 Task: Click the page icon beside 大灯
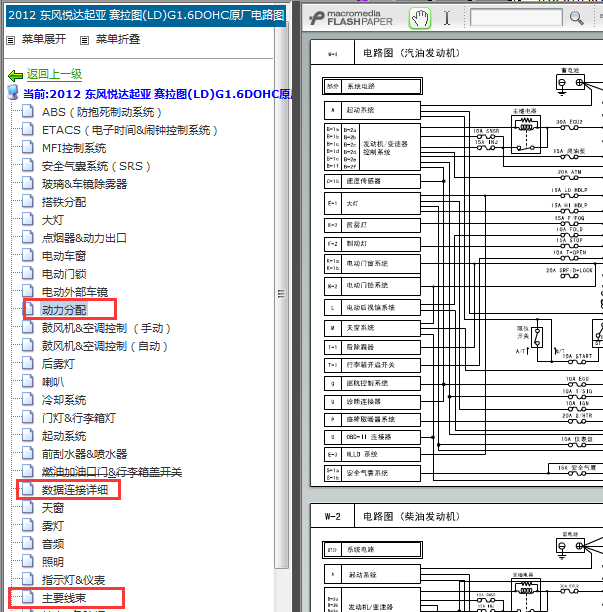pyautogui.click(x=28, y=219)
